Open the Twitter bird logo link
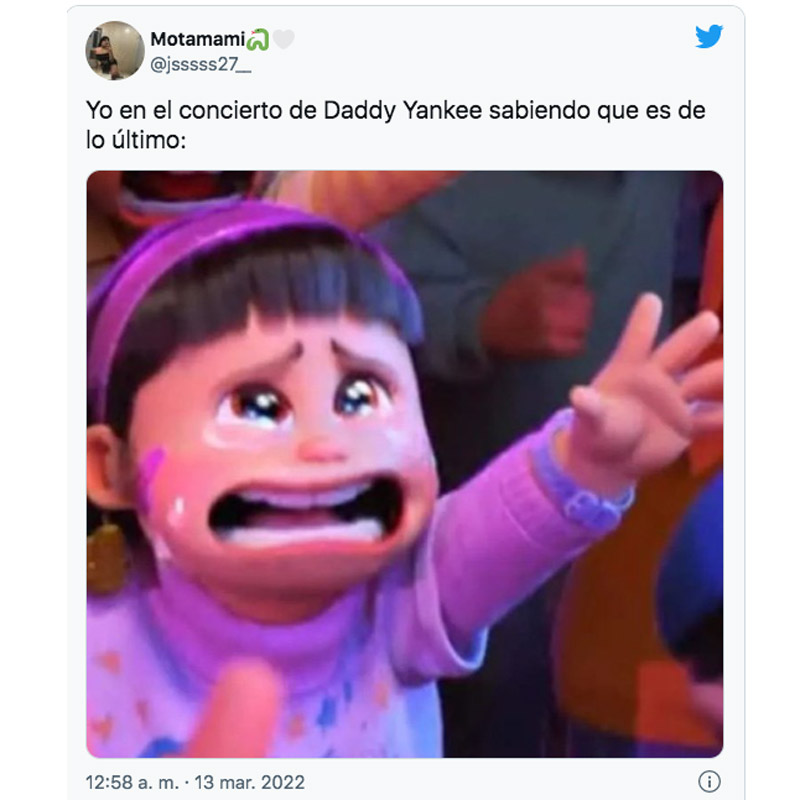 click(709, 37)
